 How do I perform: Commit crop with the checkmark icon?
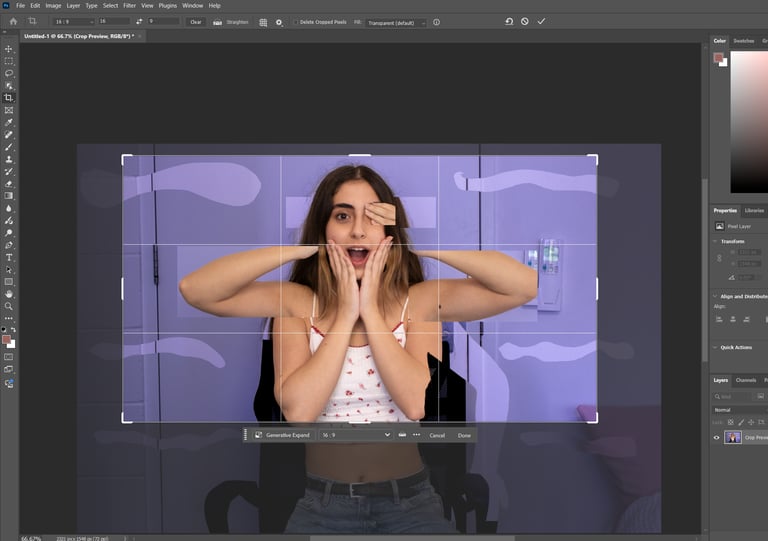click(x=541, y=21)
